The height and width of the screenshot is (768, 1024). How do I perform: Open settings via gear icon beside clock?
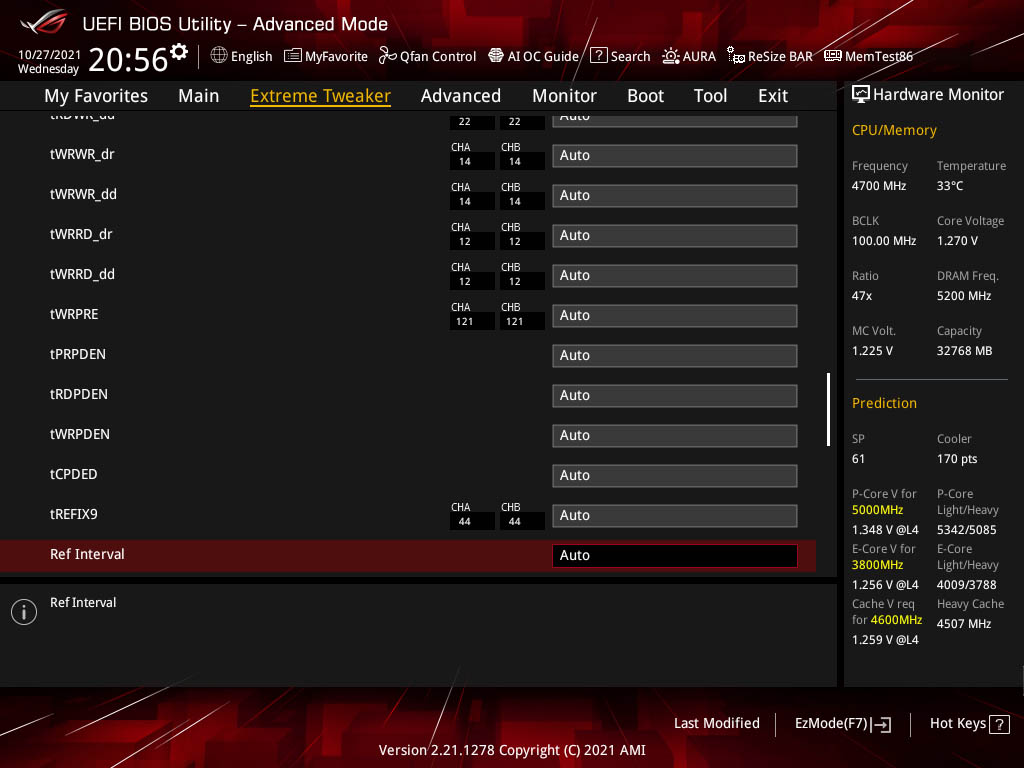[179, 52]
